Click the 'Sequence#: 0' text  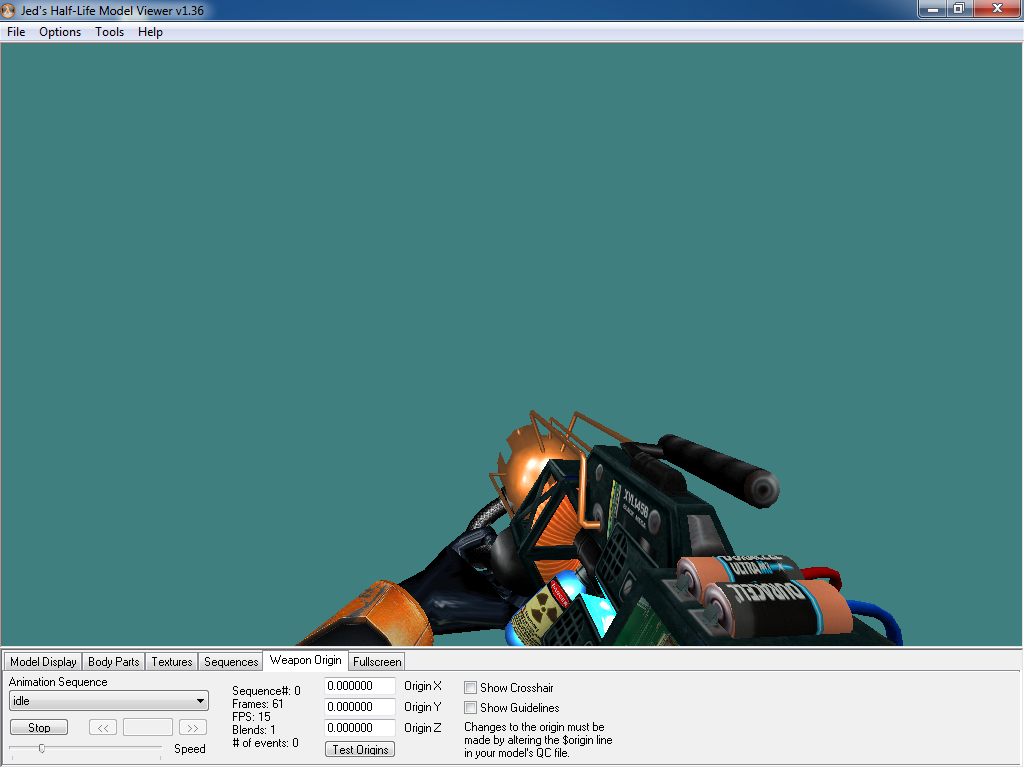click(266, 691)
